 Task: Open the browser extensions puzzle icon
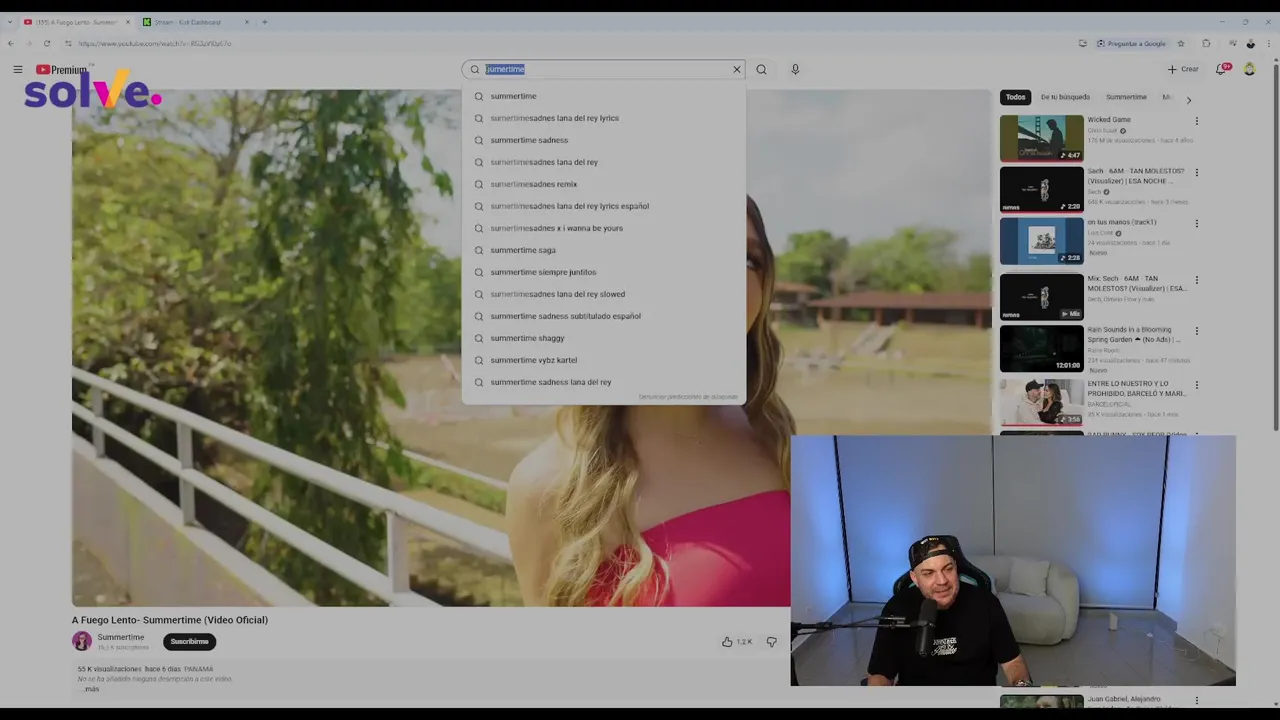[1206, 43]
